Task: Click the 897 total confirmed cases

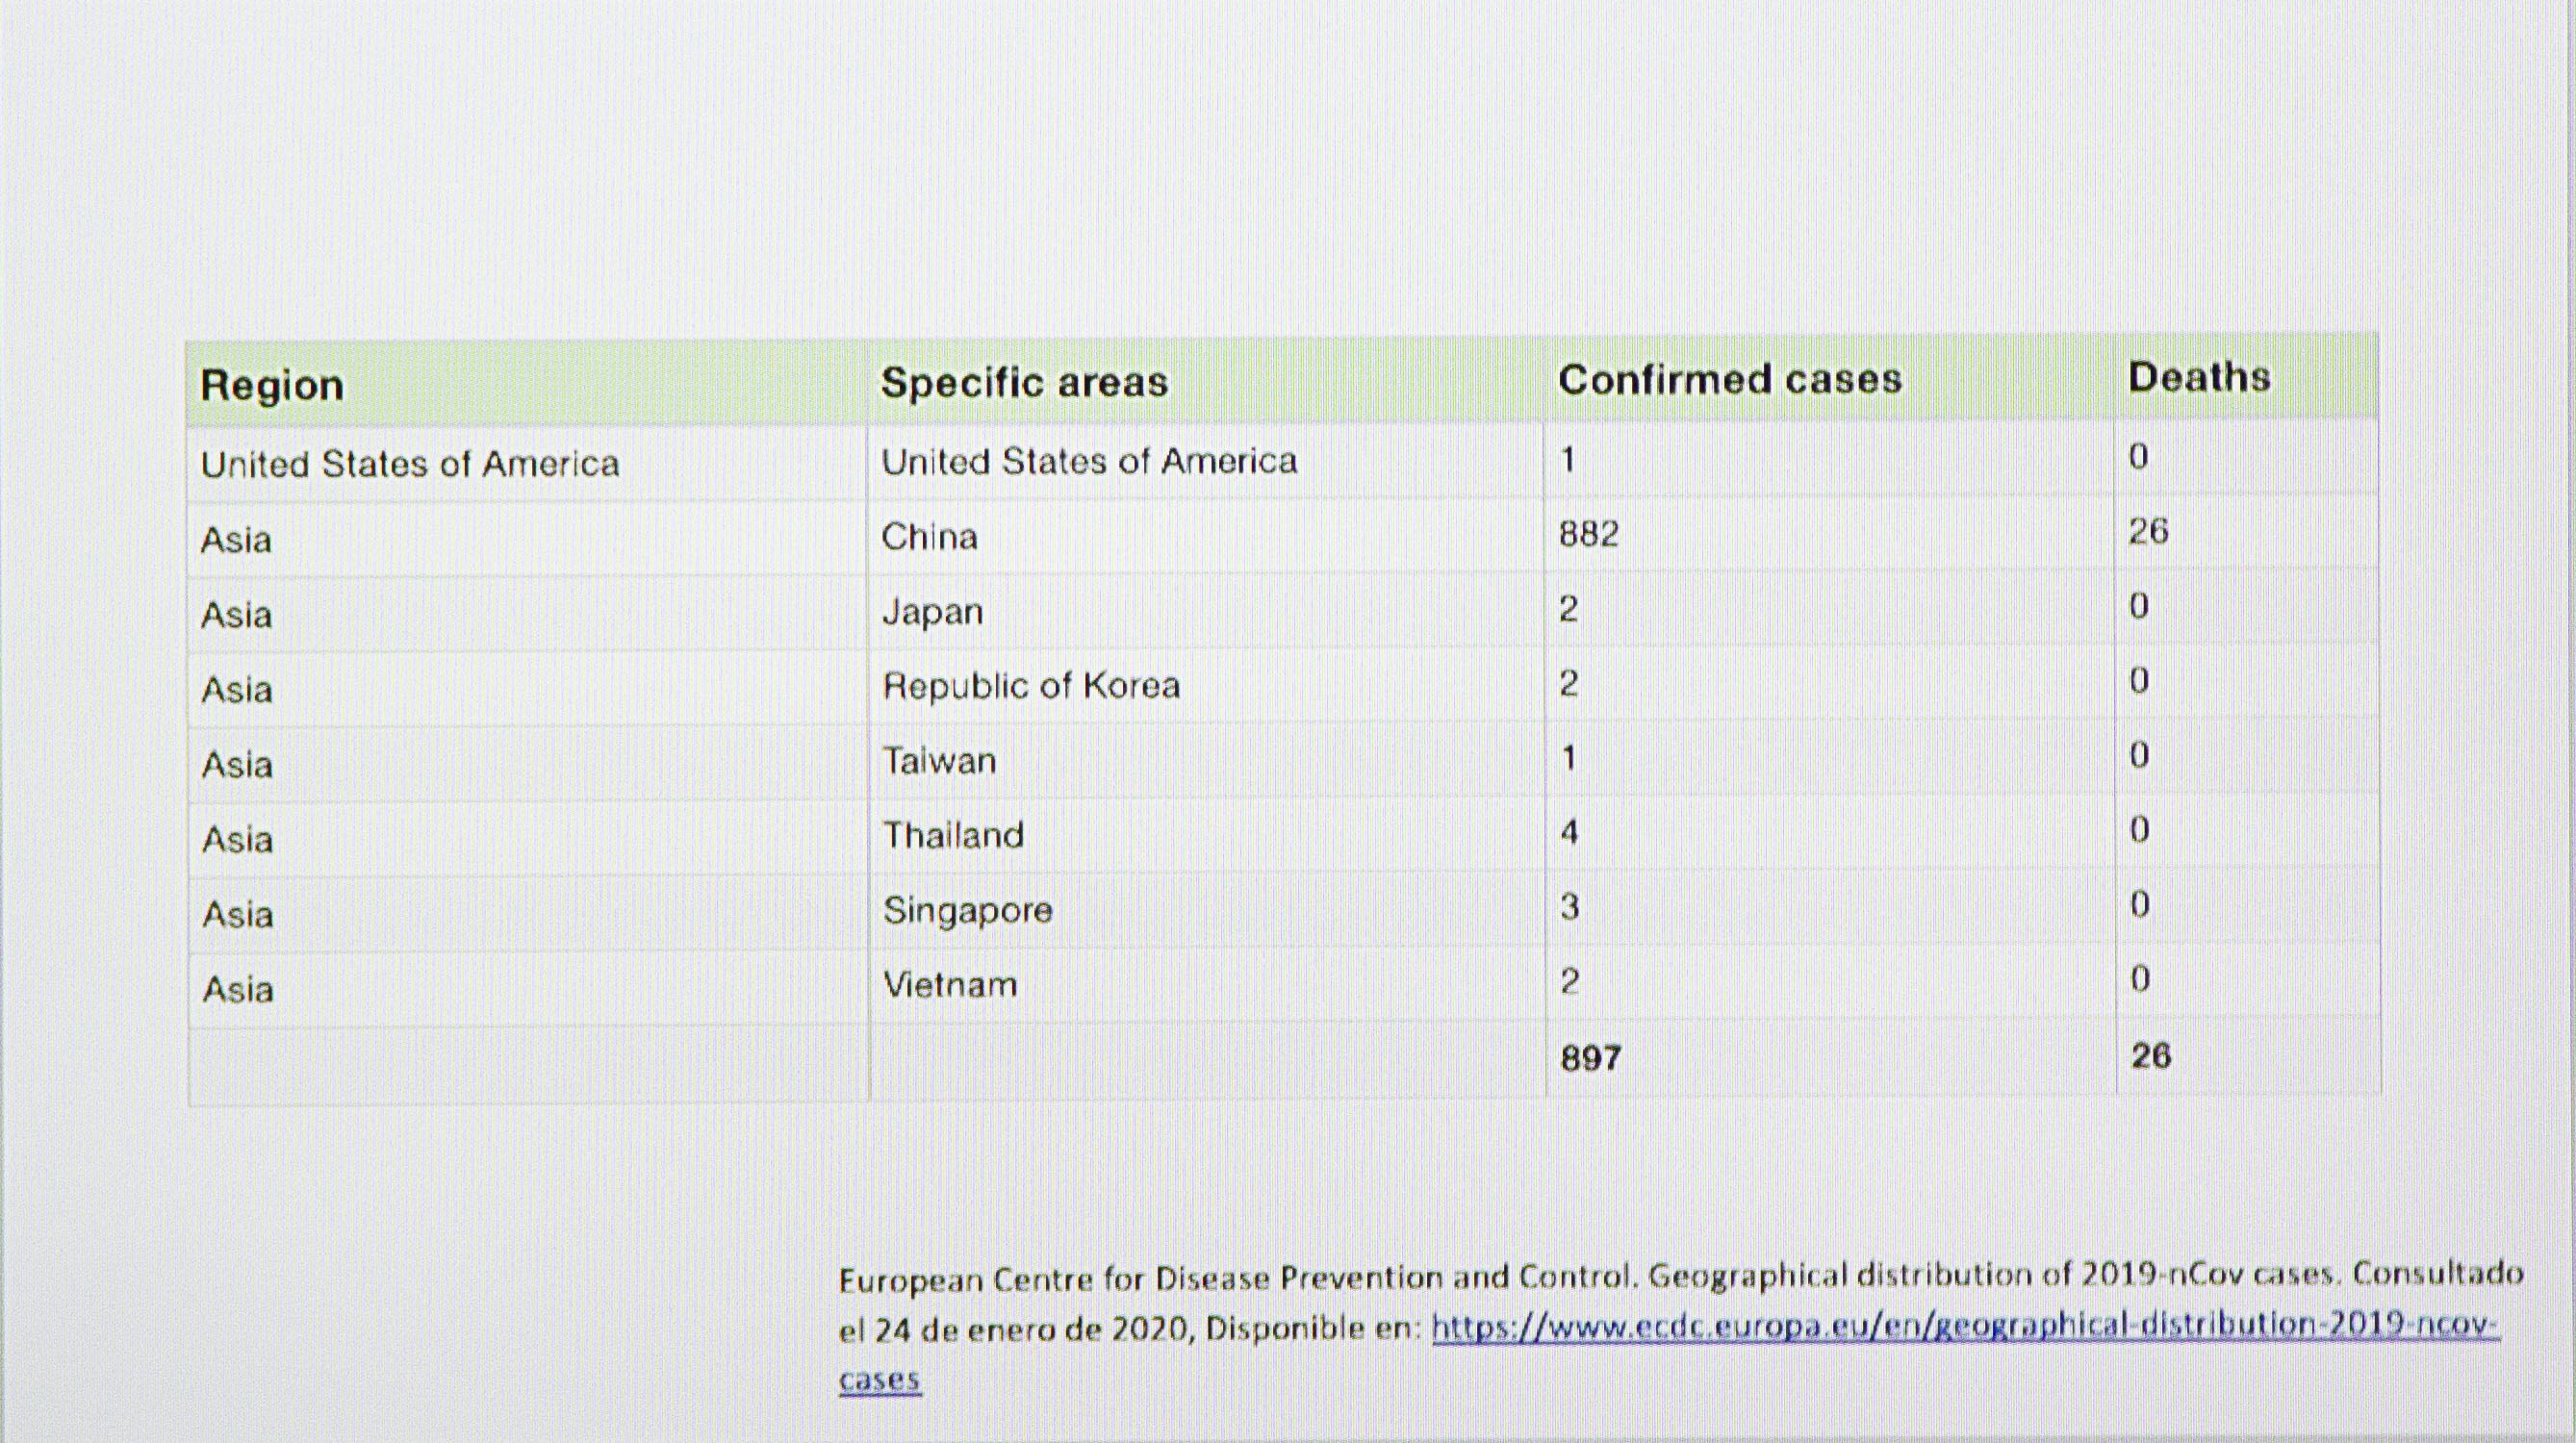Action: (x=1590, y=1058)
